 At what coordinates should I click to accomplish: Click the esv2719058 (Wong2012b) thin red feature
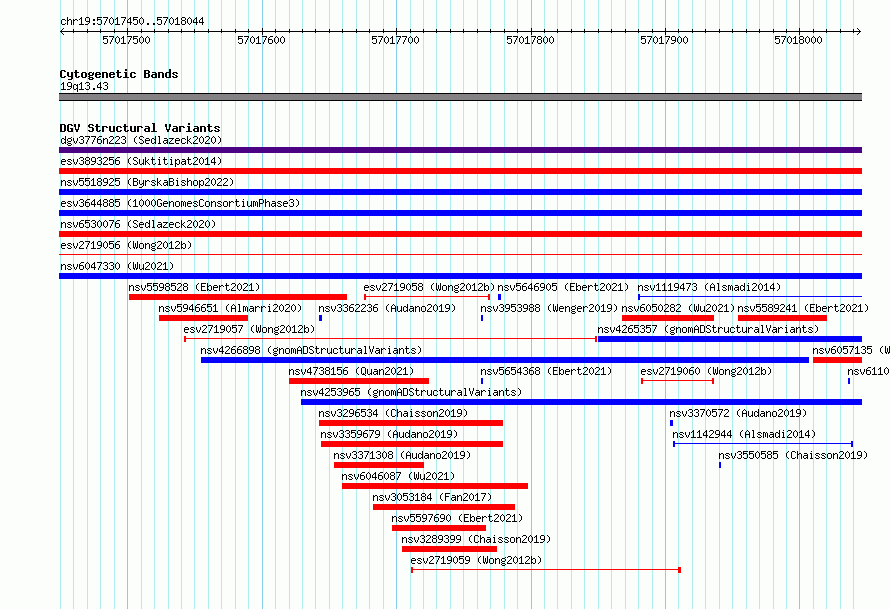point(427,297)
